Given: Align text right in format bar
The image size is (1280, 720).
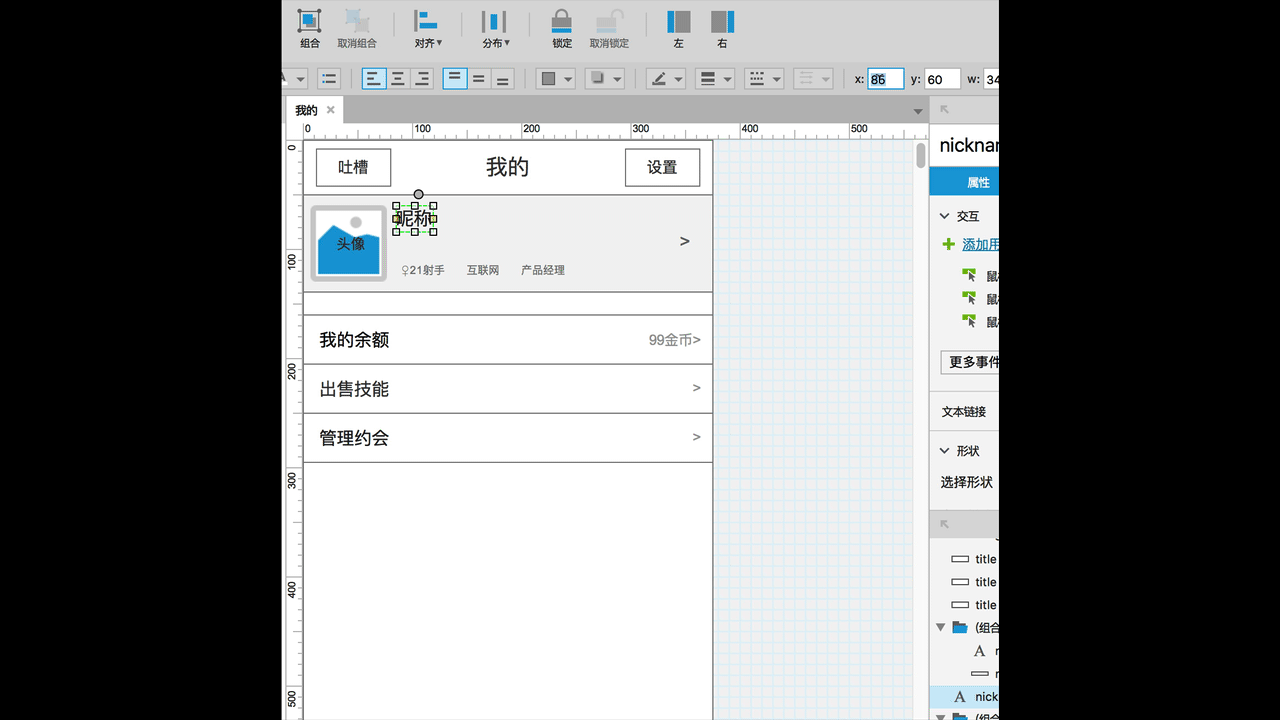Looking at the screenshot, I should click(422, 79).
